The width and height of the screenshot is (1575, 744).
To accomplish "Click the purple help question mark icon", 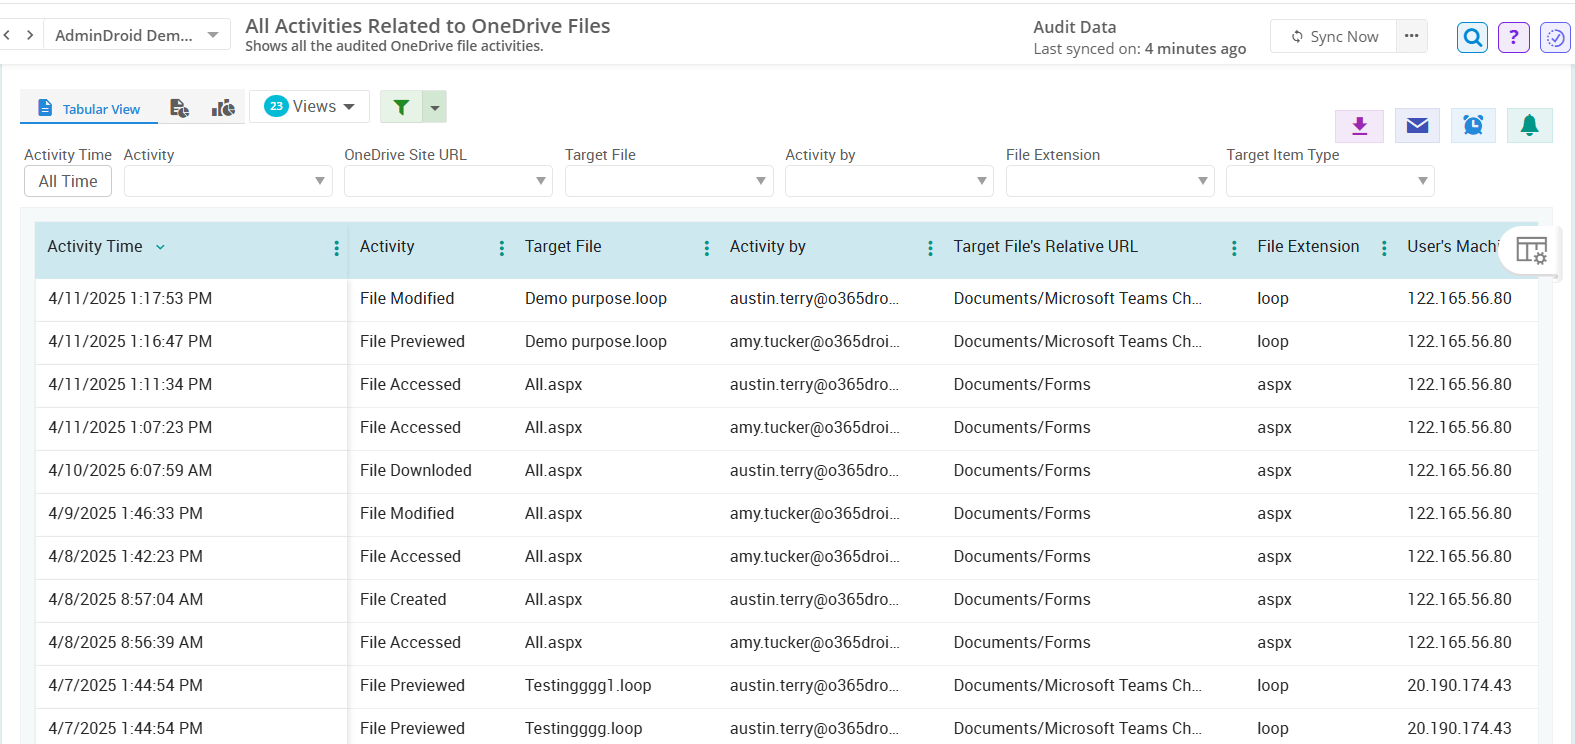I will [1513, 37].
